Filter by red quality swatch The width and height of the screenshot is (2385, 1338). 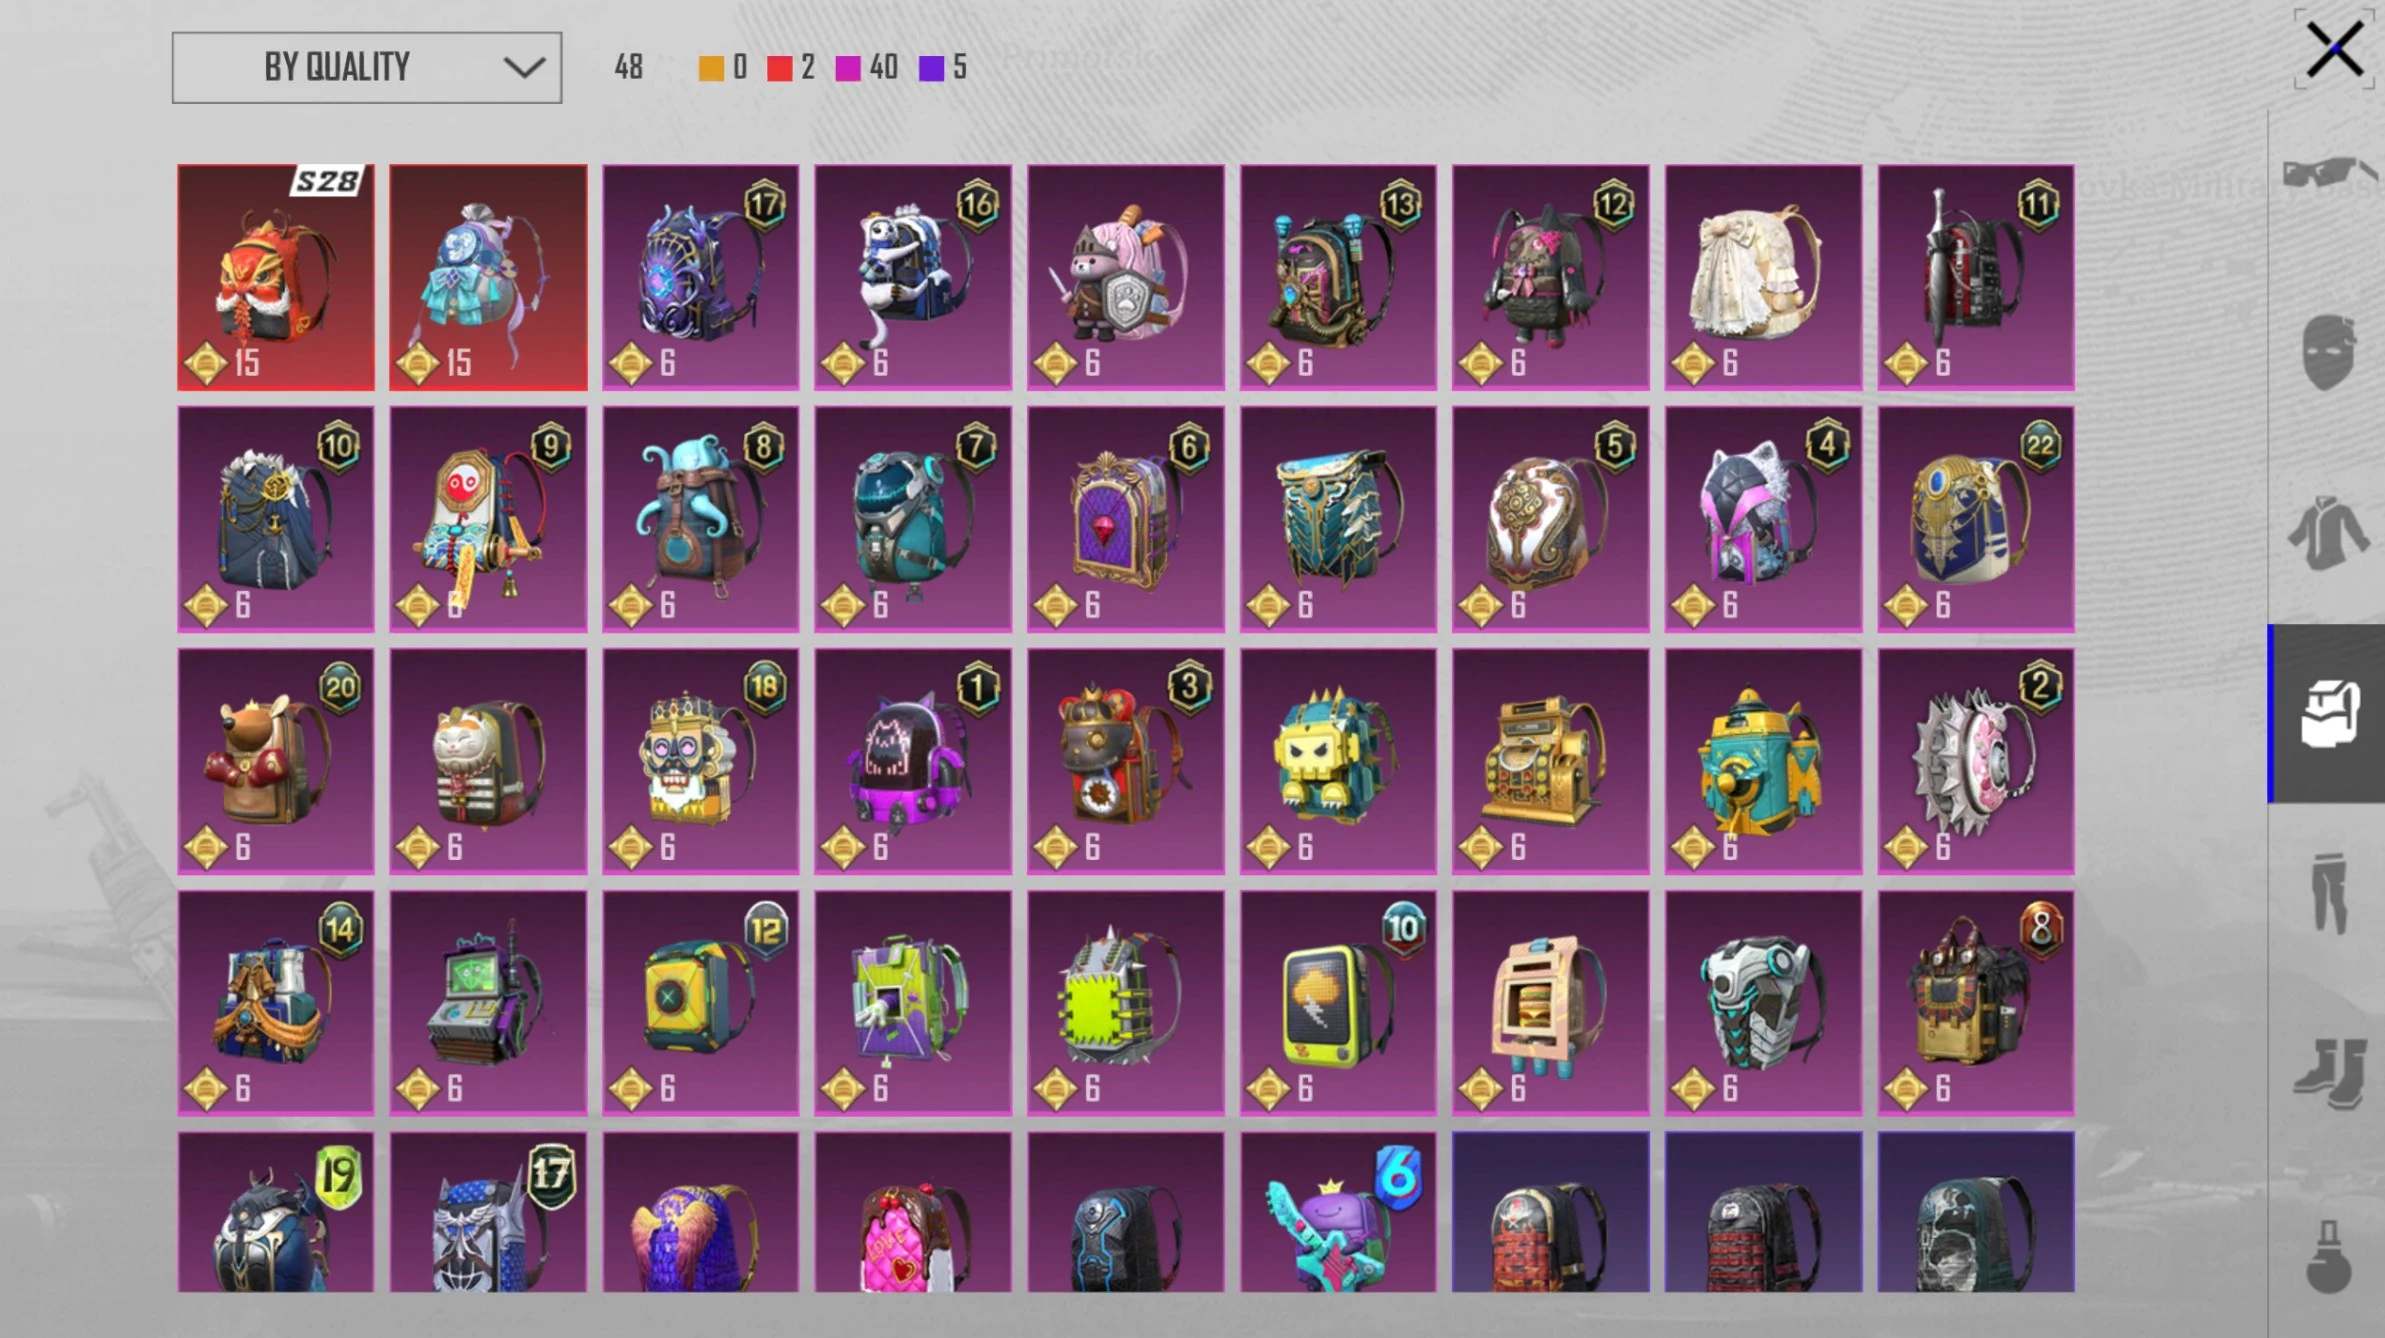780,68
